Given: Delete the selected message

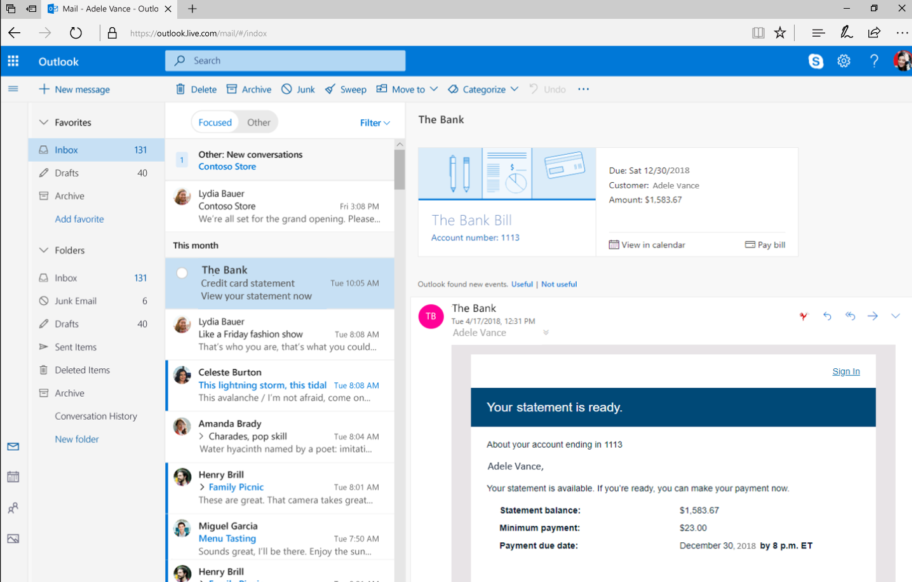Looking at the screenshot, I should click(196, 90).
